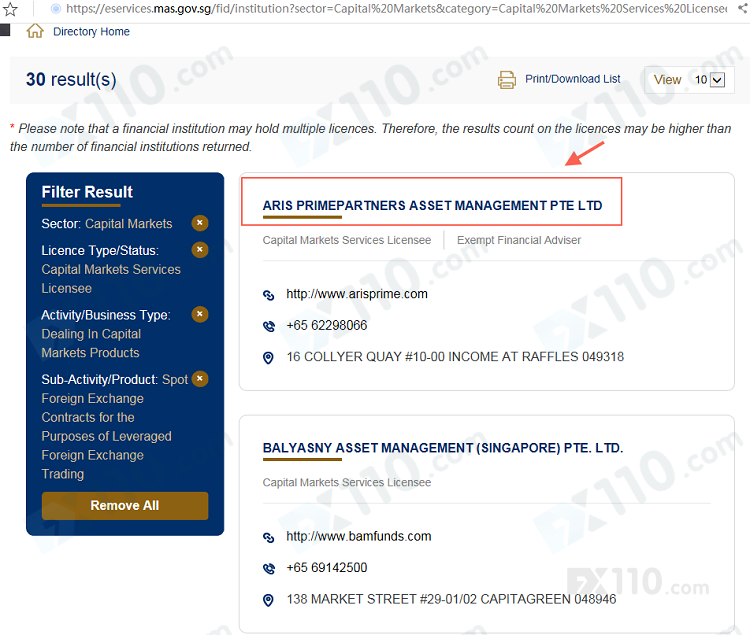This screenshot has width=750, height=635.
Task: Click location pin beside 16 Collyer Quay address
Action: pos(268,357)
